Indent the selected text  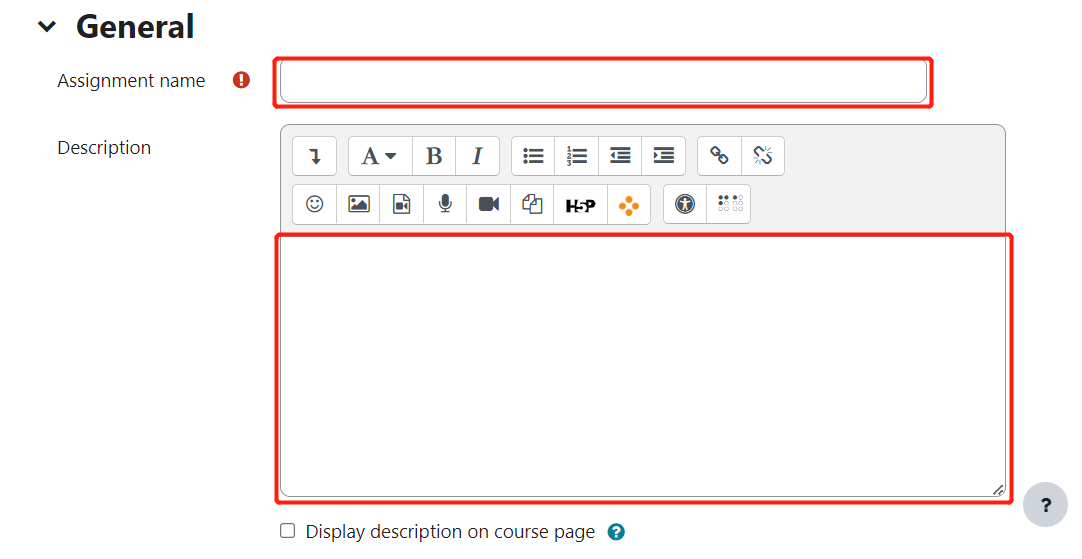[663, 156]
